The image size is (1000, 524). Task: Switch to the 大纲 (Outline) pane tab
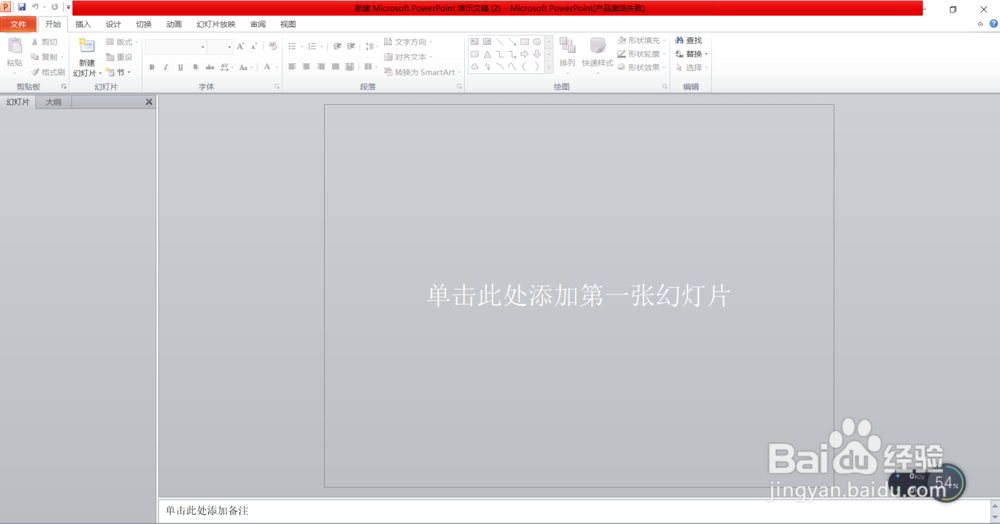coord(54,102)
